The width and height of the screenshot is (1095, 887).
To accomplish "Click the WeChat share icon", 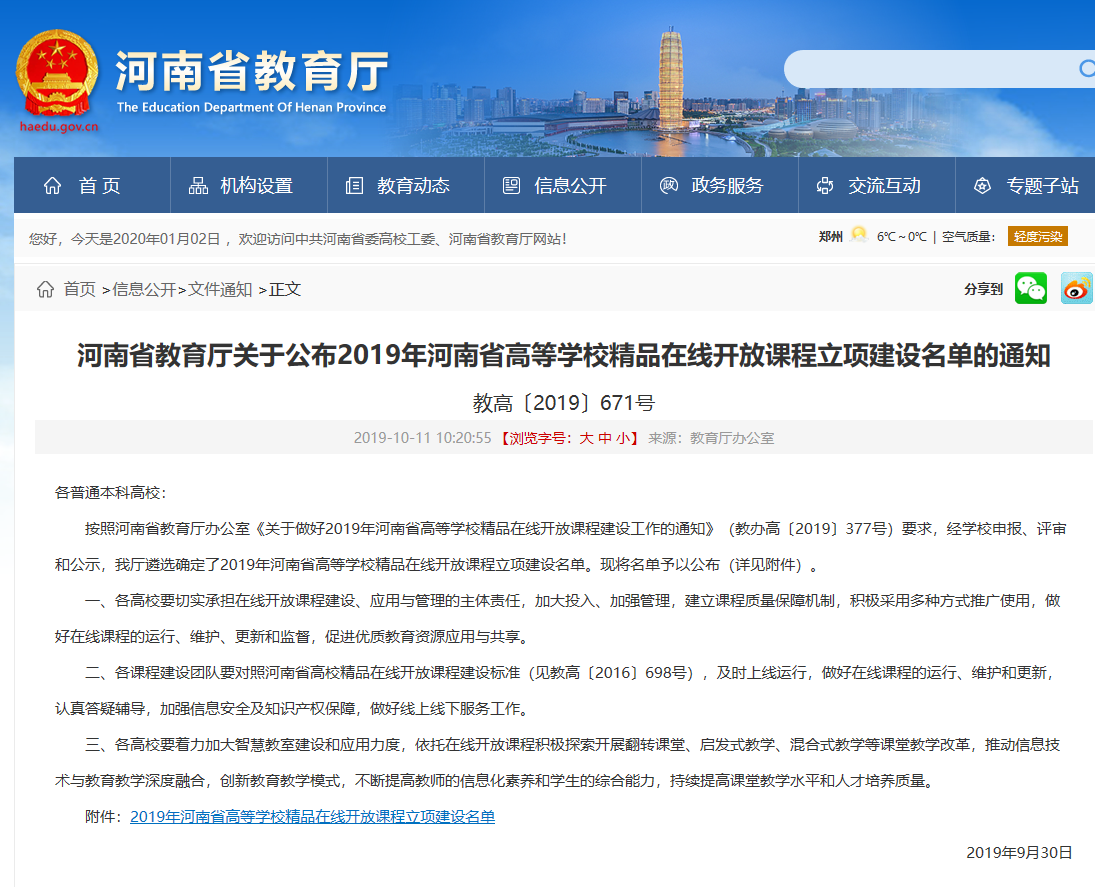I will (x=1031, y=289).
